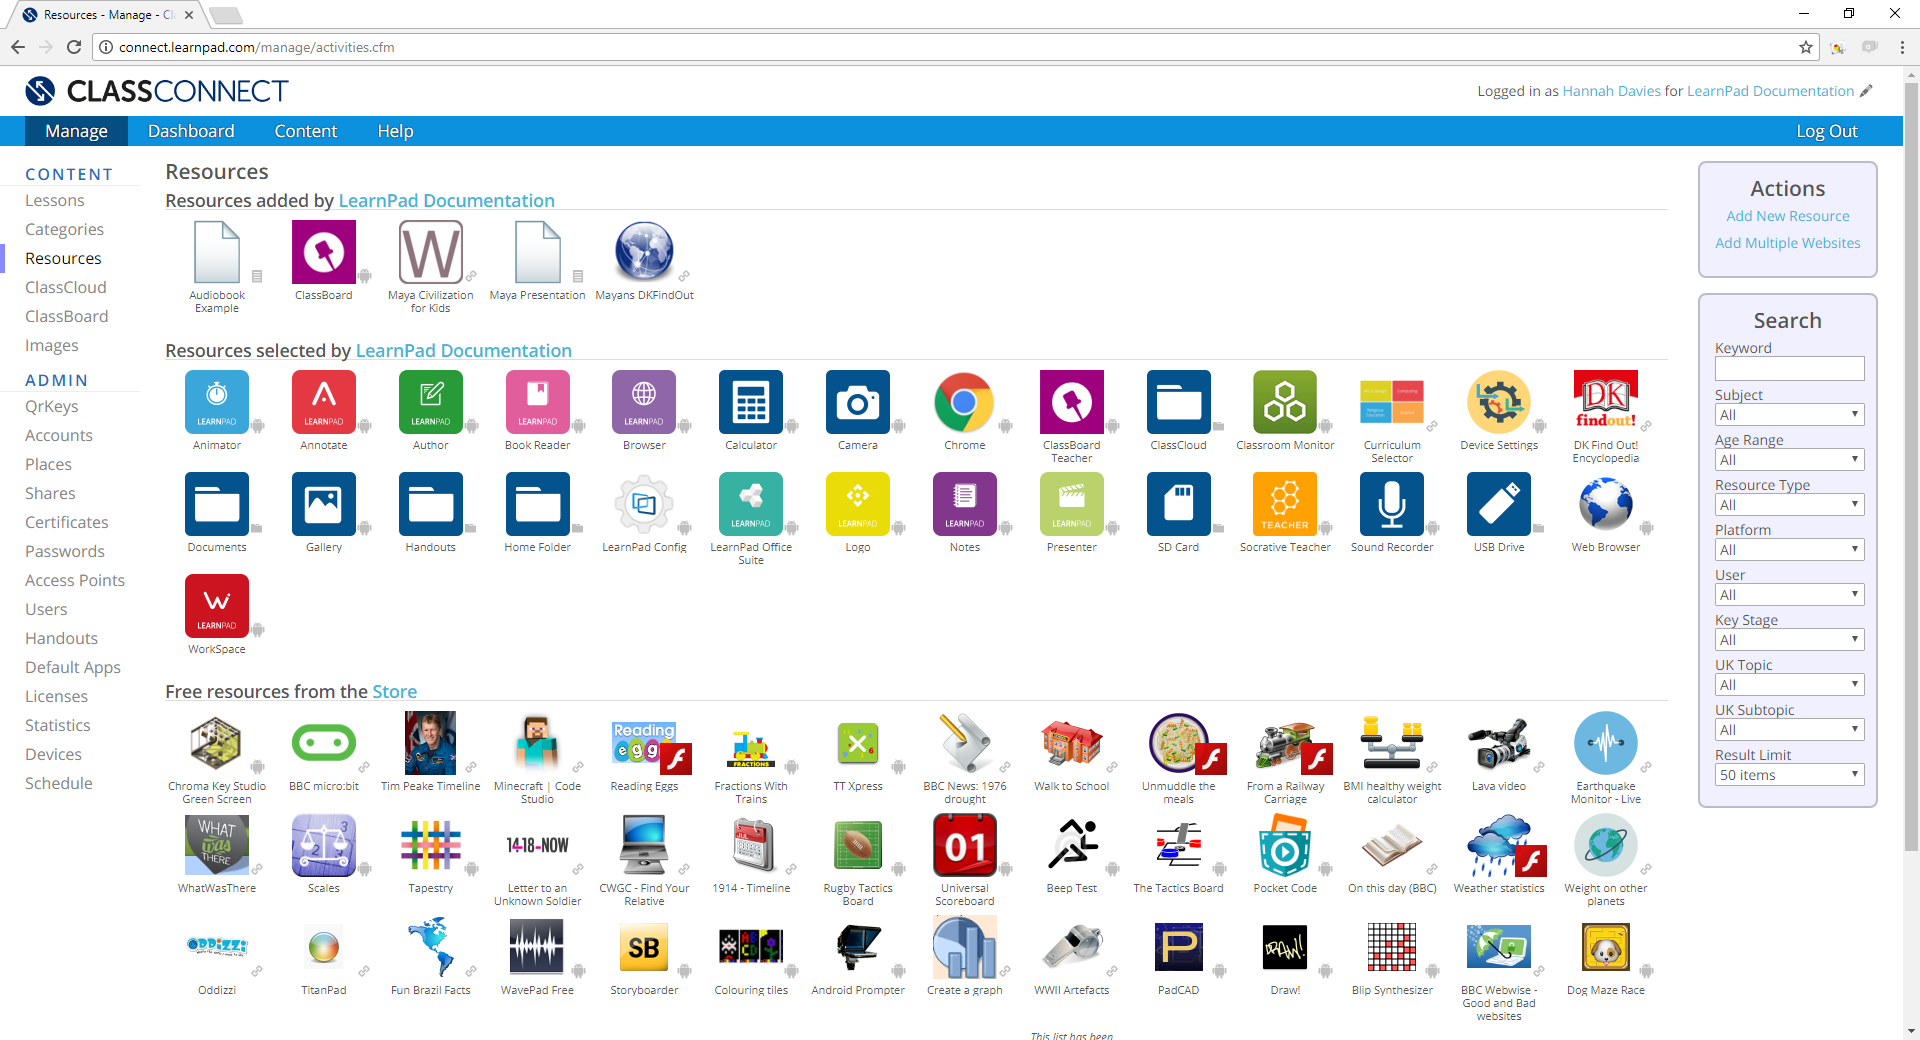Viewport: 1920px width, 1040px height.
Task: Open the ClassCloud folder icon
Action: (x=1179, y=402)
